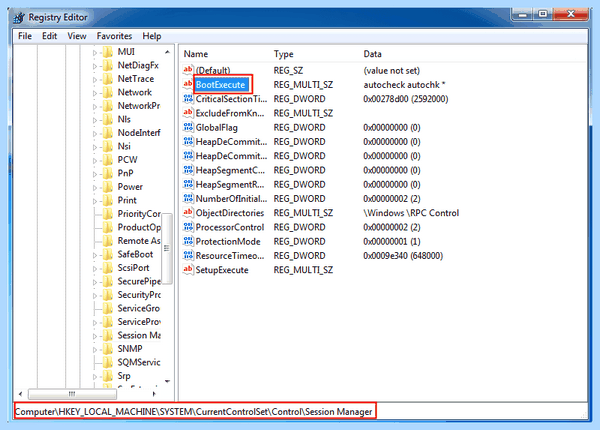The width and height of the screenshot is (600, 430).
Task: Click the ObjectDirectories string icon
Action: pos(188,212)
